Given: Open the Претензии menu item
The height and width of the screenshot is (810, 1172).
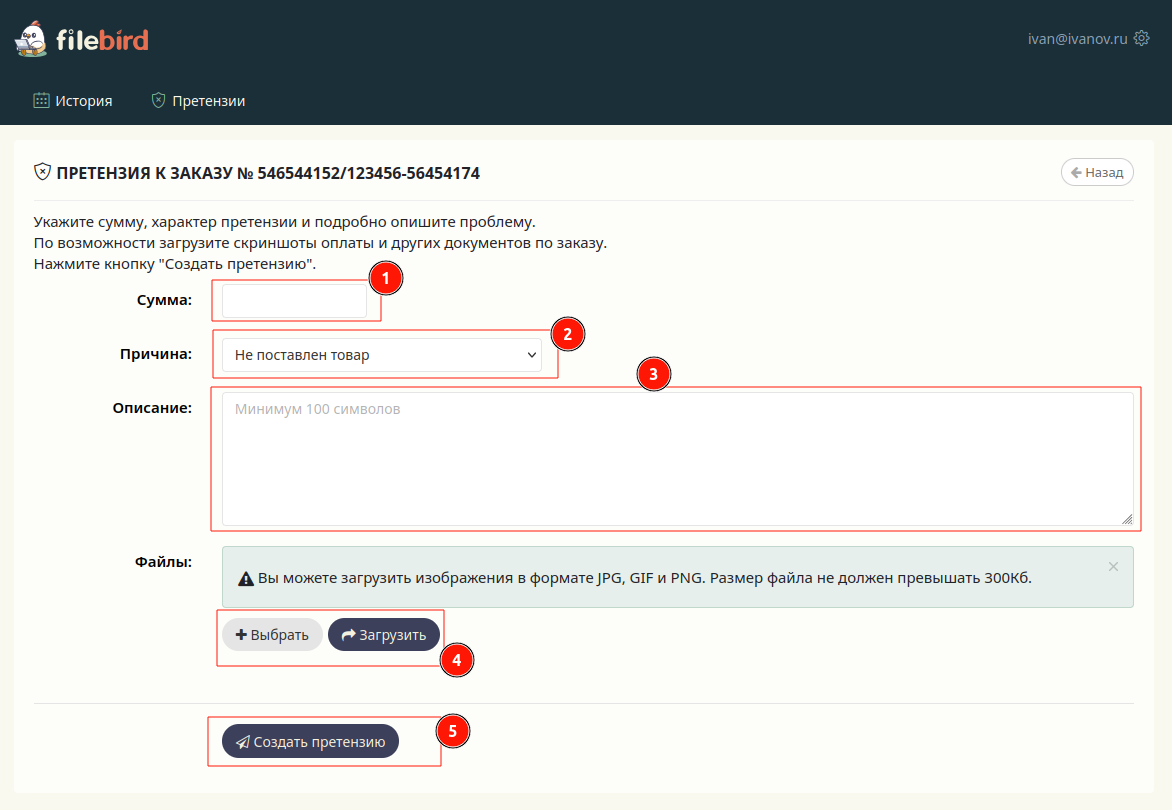Looking at the screenshot, I should point(198,100).
